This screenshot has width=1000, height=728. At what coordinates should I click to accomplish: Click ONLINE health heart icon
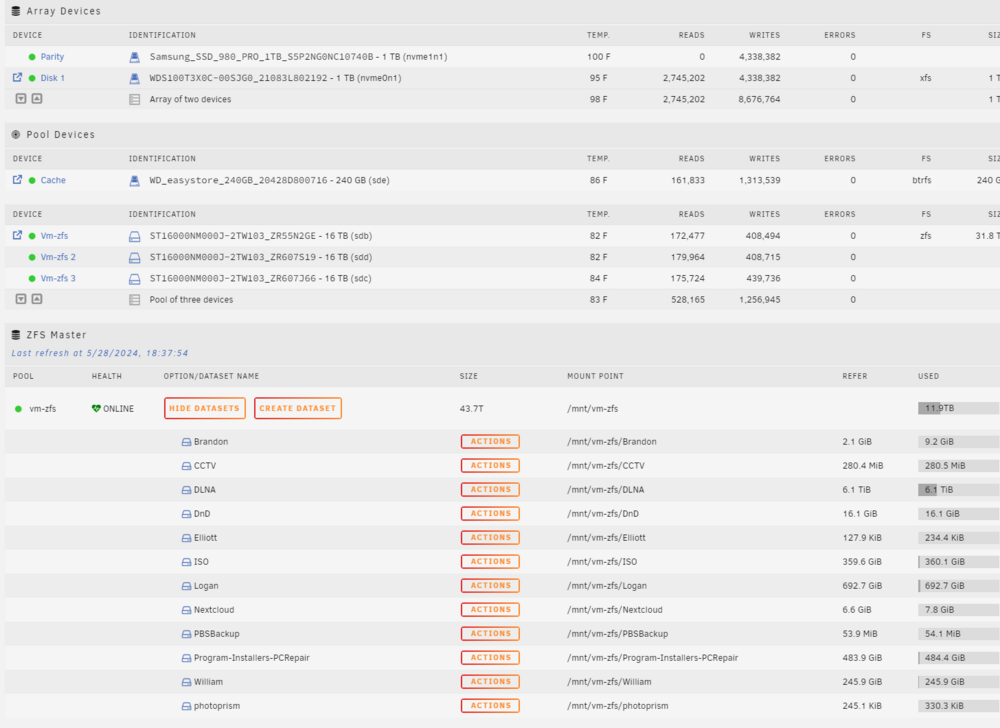(x=96, y=409)
